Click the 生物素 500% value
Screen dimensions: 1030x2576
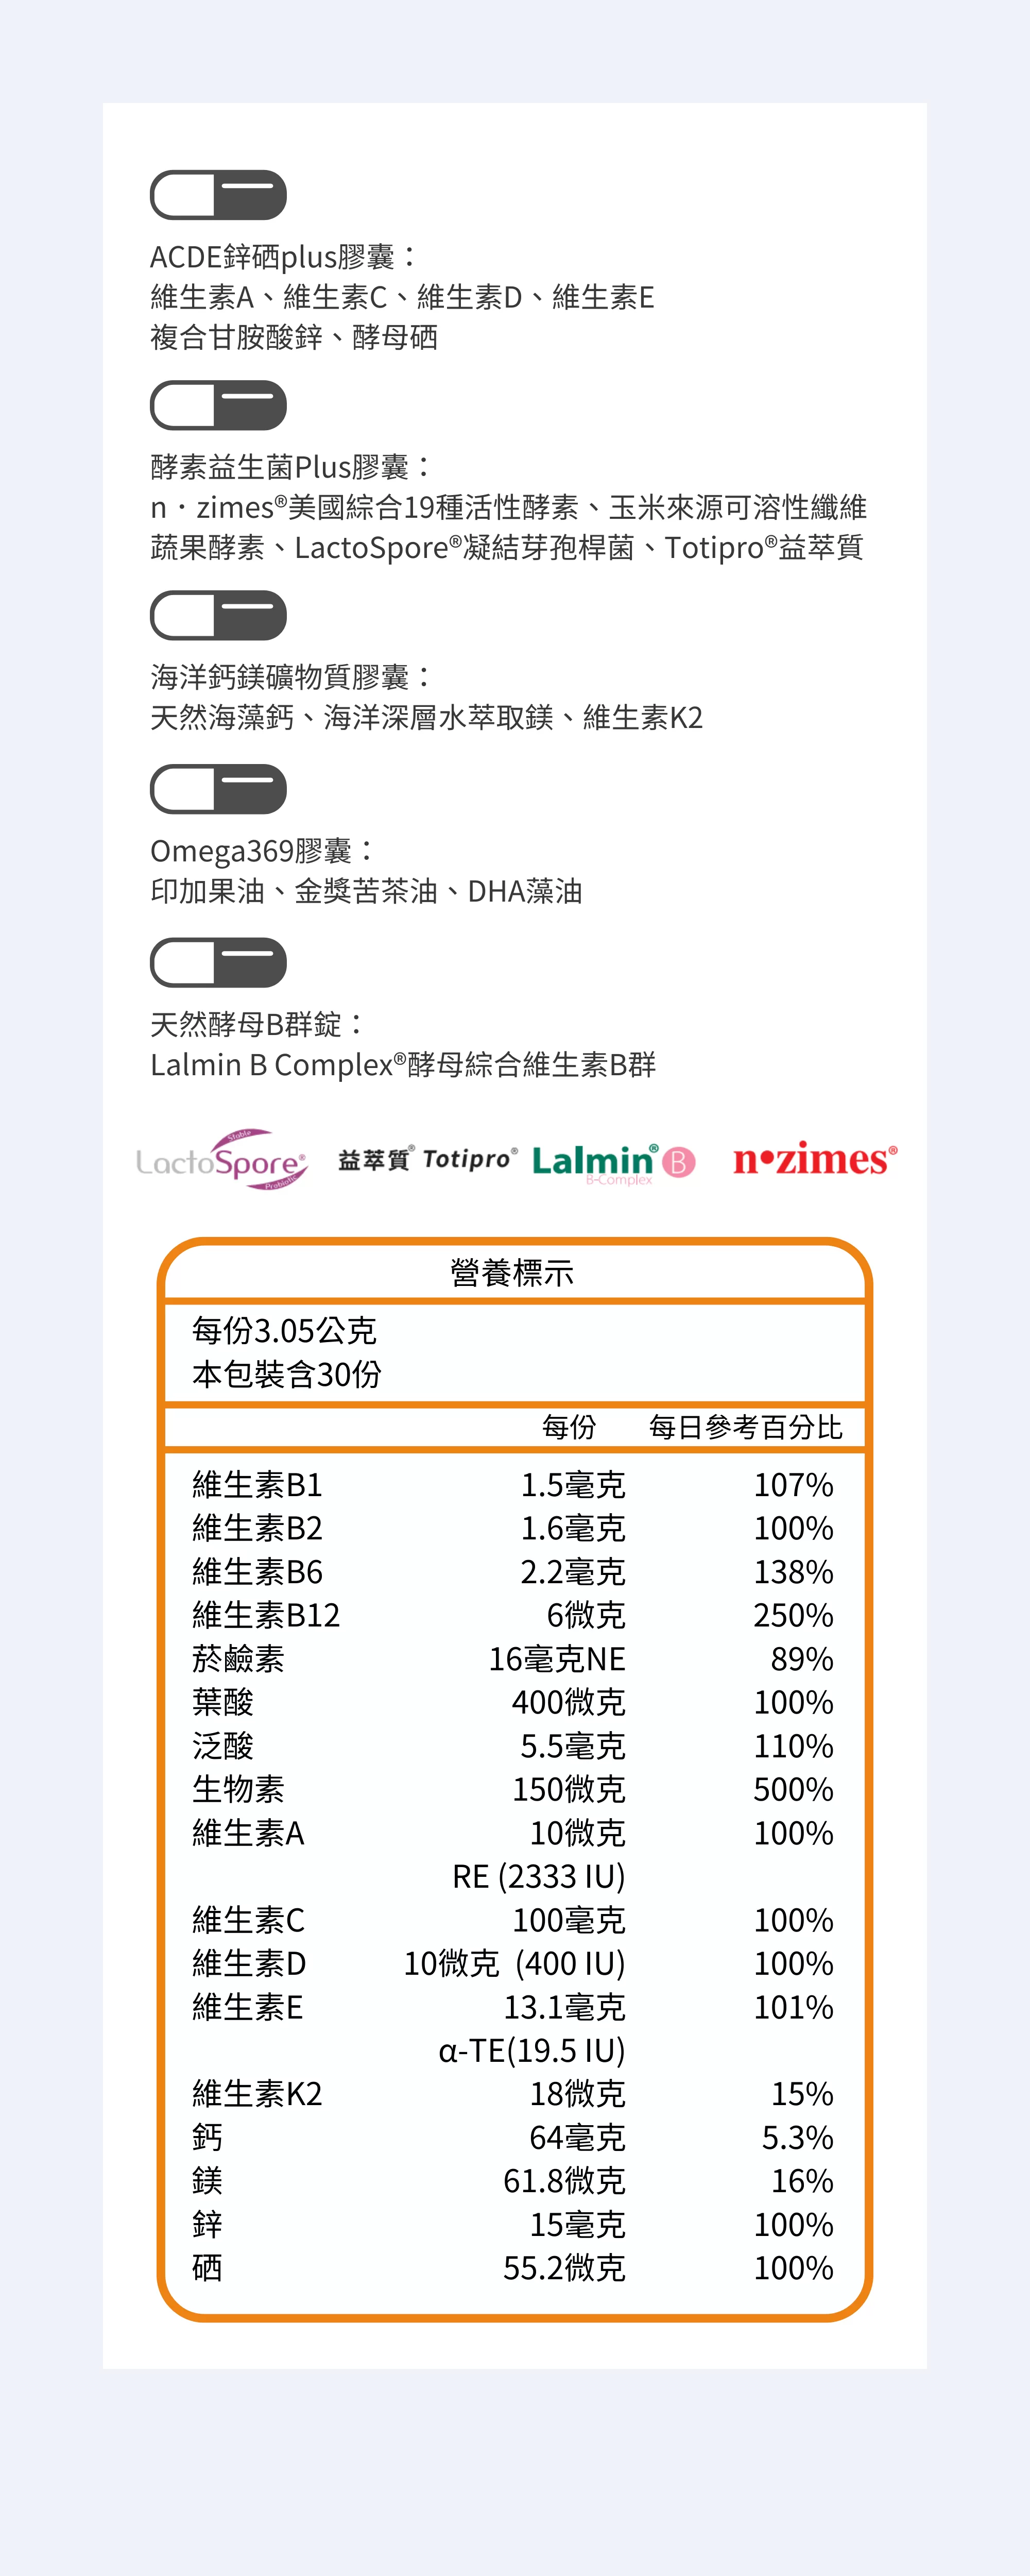(x=793, y=1789)
